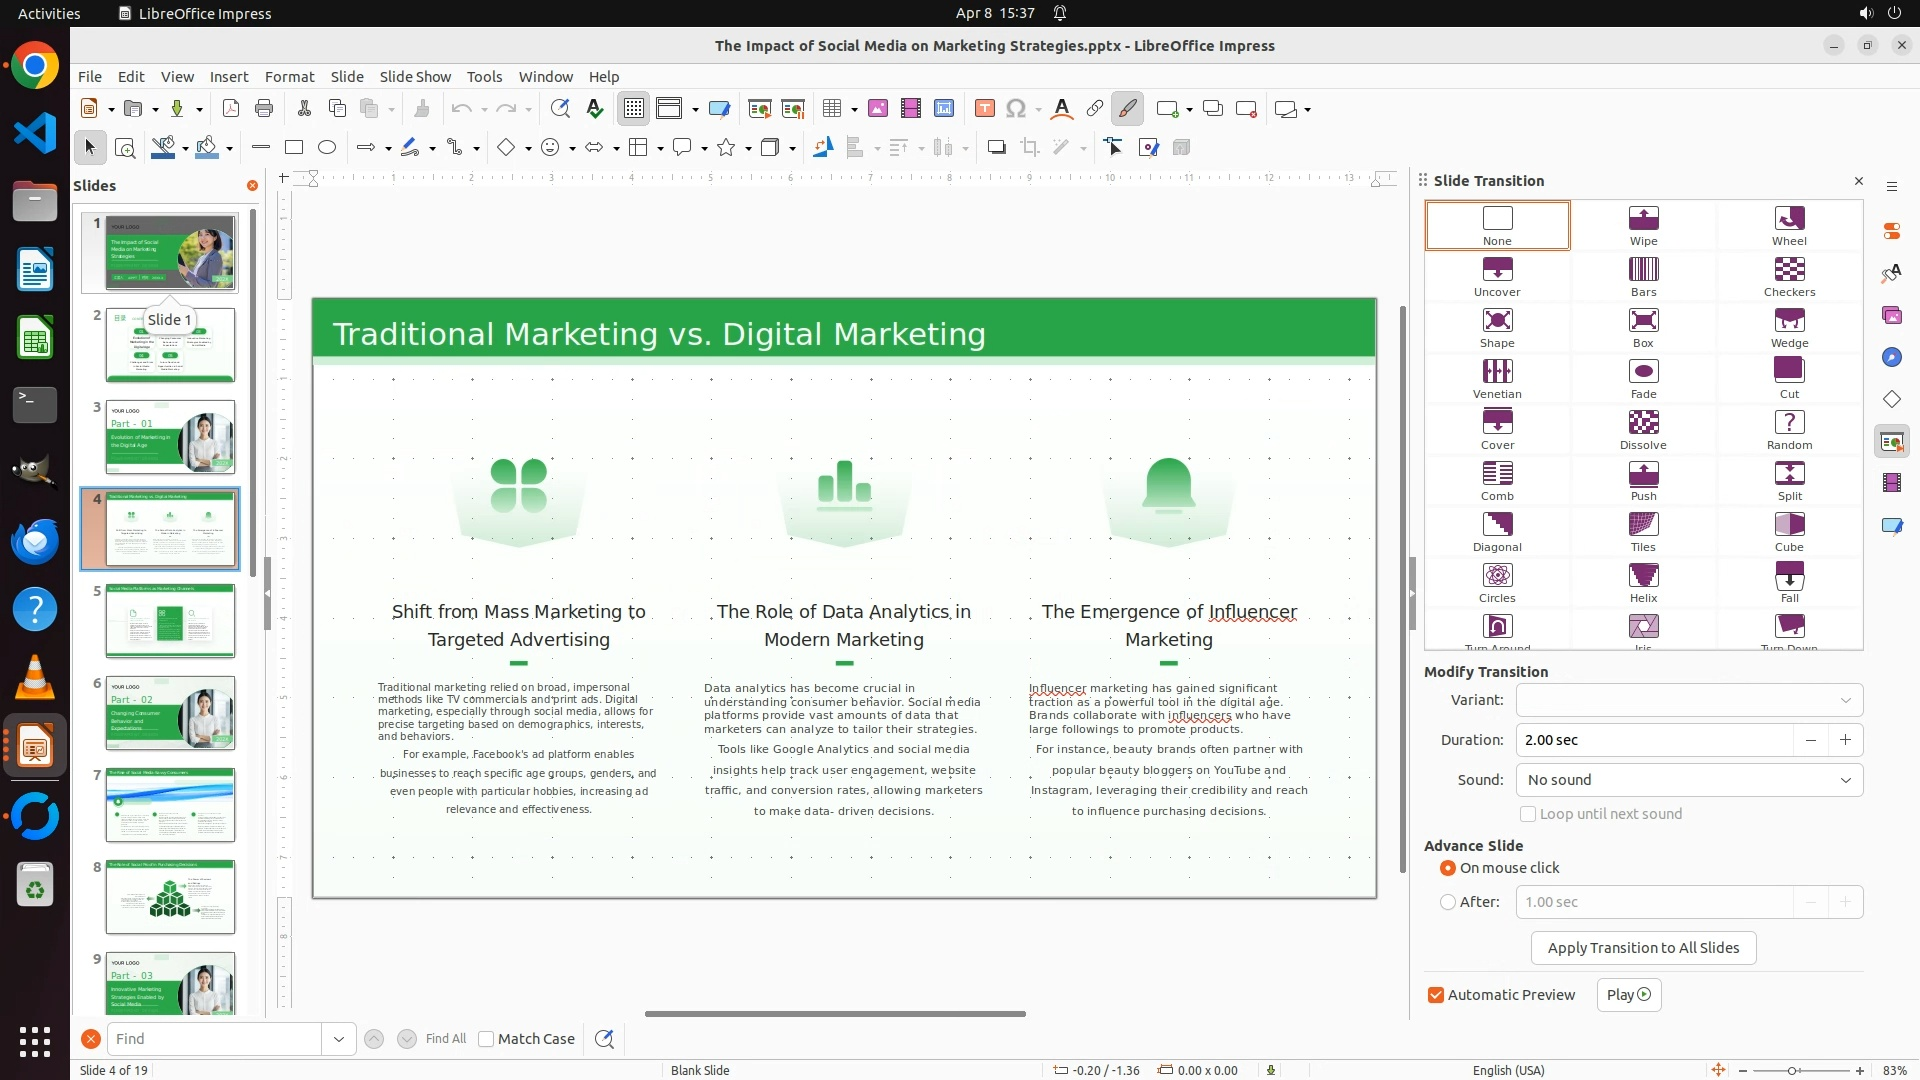This screenshot has width=1920, height=1080.
Task: Open the Find history dropdown arrow
Action: (339, 1039)
